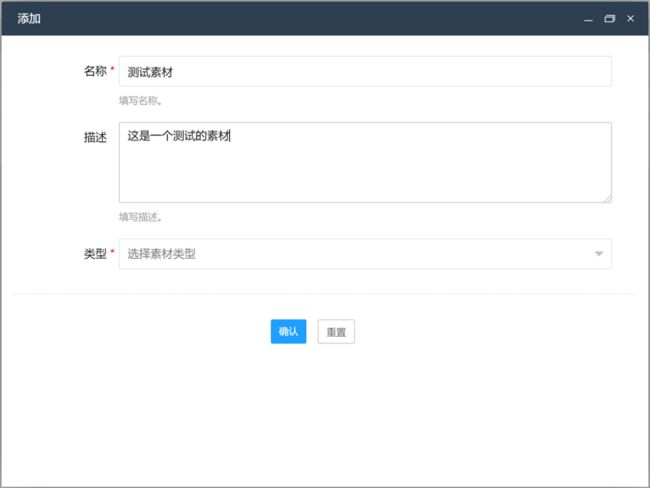650x488 pixels.
Task: Click the 名称 input field
Action: pyautogui.click(x=365, y=71)
